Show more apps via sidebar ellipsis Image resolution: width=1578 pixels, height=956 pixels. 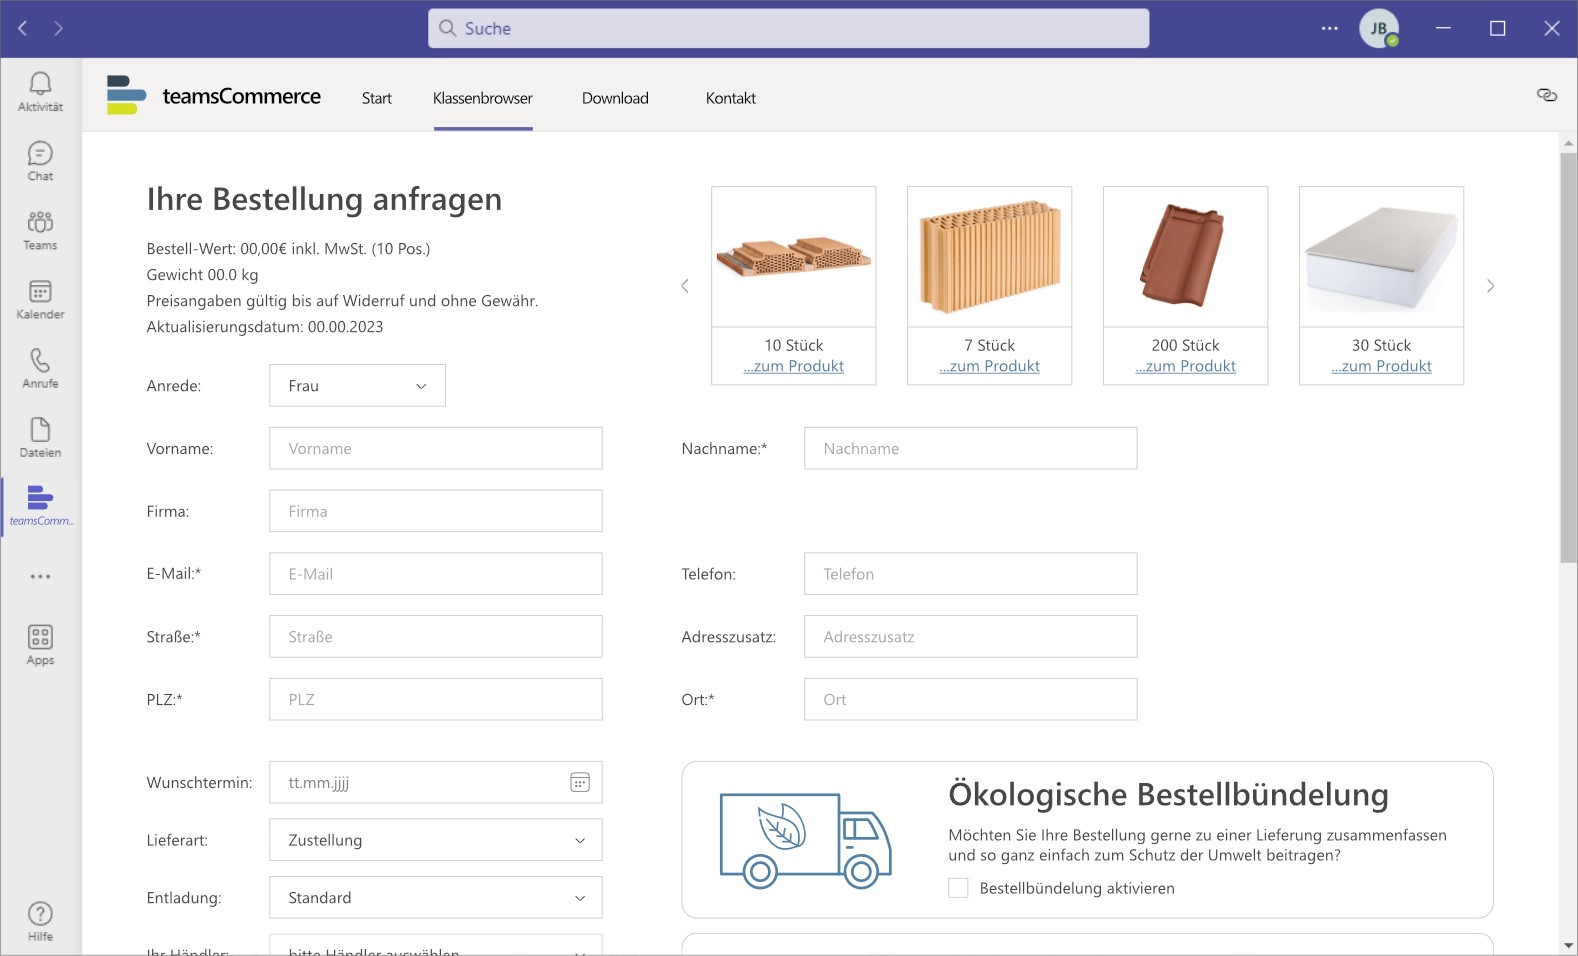[40, 576]
